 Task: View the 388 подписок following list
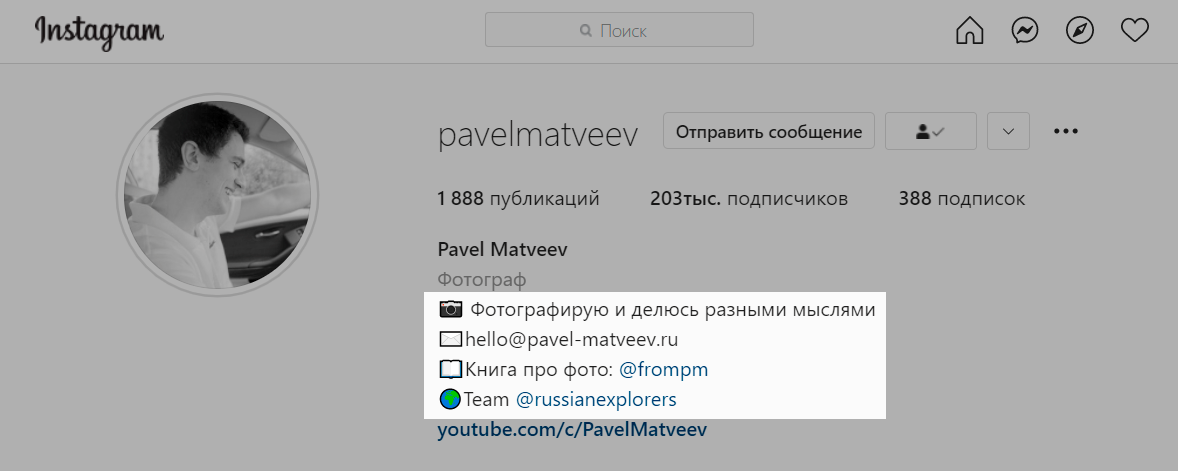[x=962, y=199]
